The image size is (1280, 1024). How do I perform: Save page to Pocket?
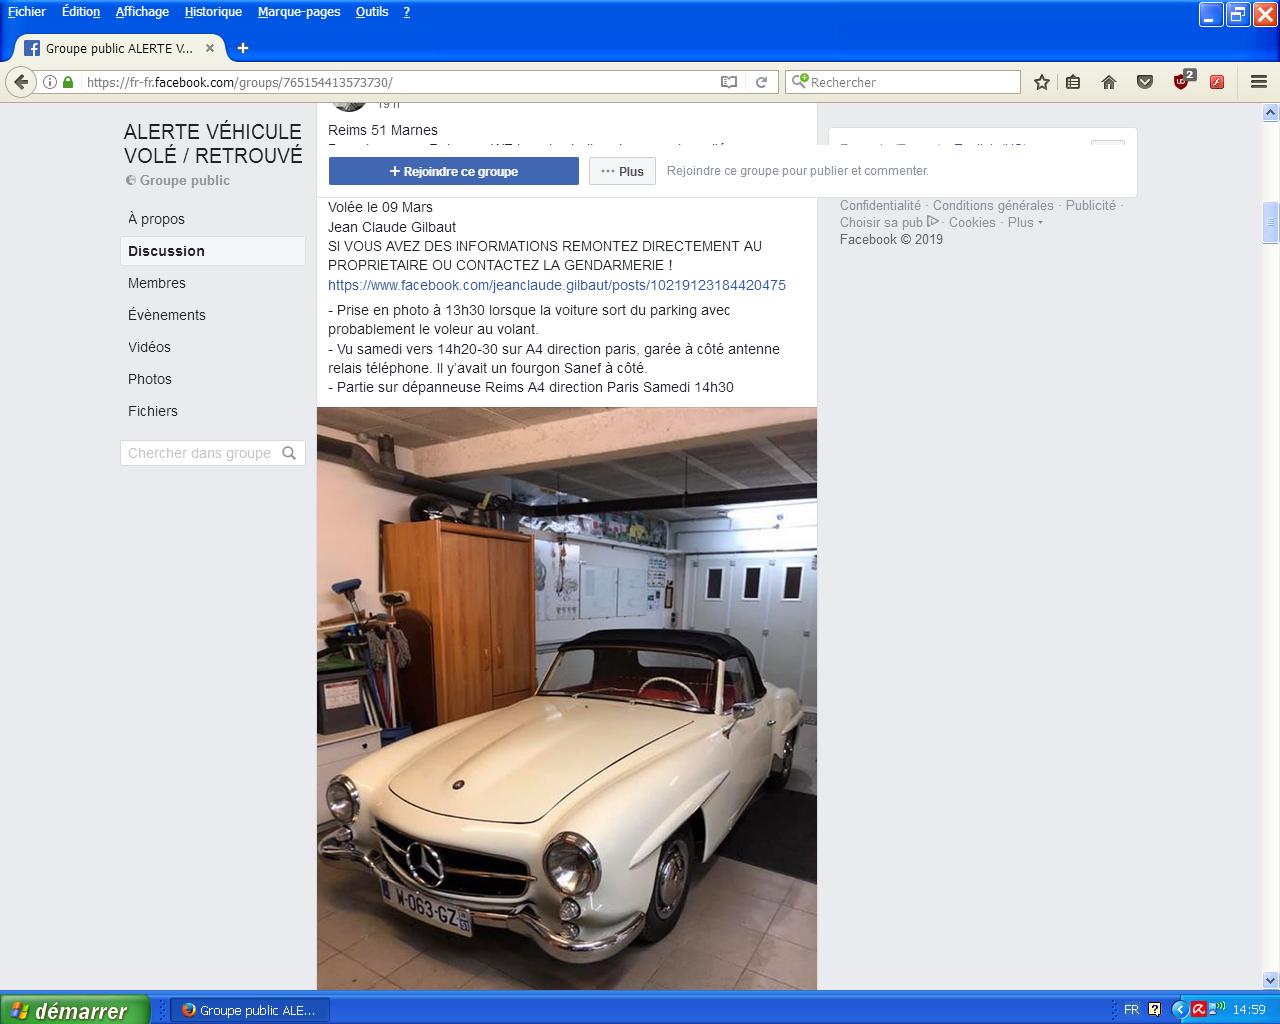pyautogui.click(x=1145, y=82)
